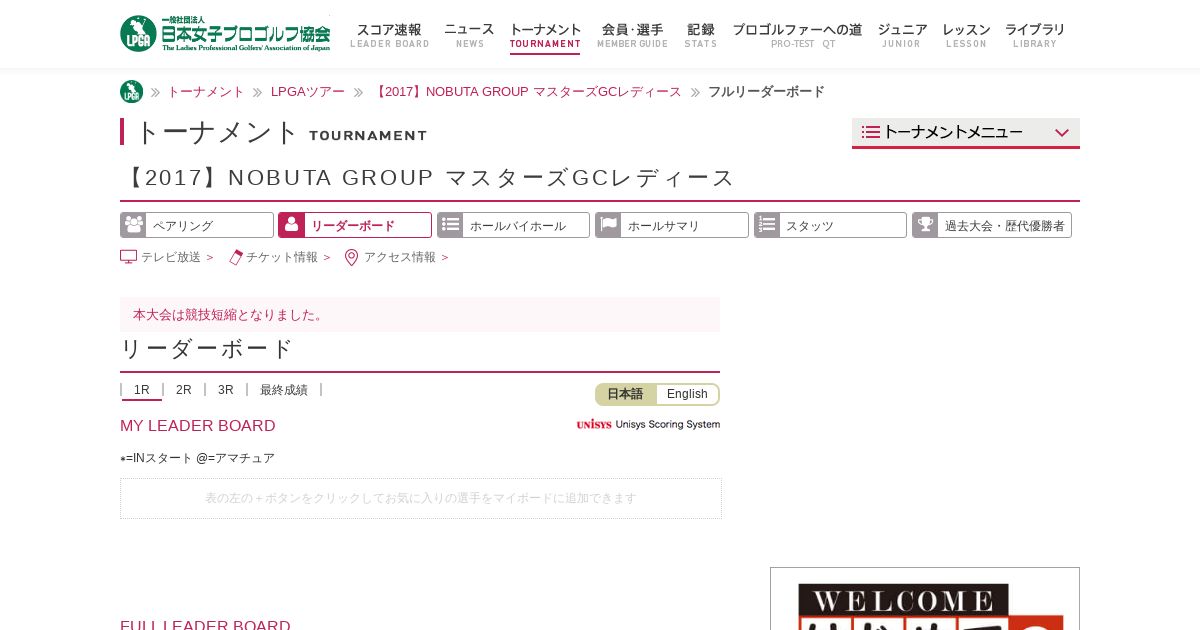The image size is (1200, 630).
Task: Select the 最終成績 final results tab
Action: (x=284, y=390)
